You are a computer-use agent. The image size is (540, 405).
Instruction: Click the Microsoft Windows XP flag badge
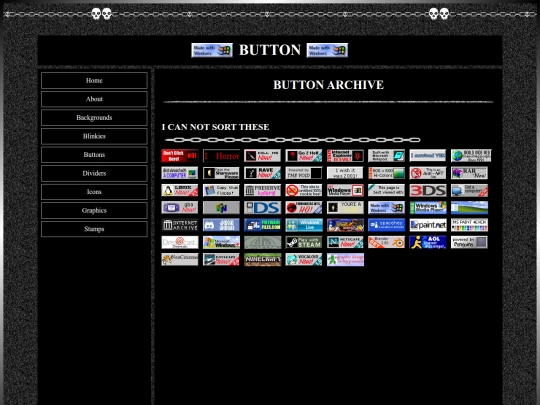(x=221, y=242)
